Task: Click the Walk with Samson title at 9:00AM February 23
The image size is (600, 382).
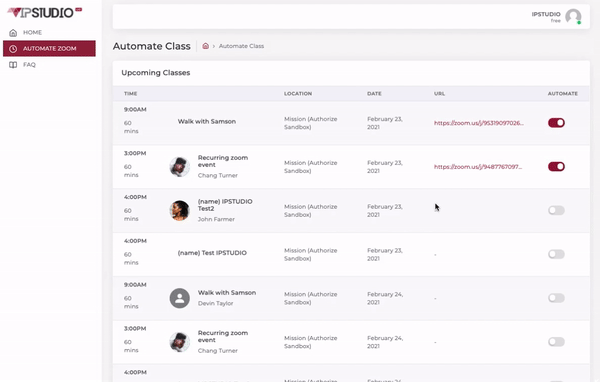Action: click(207, 121)
